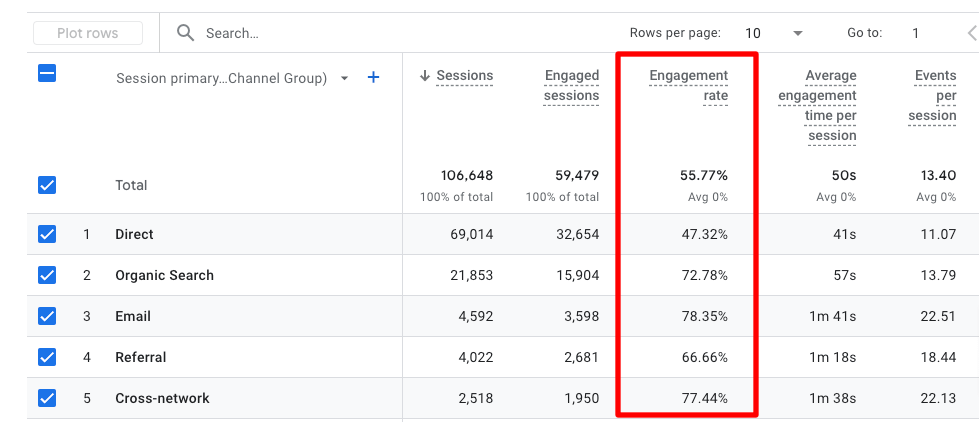Viewport: 979px width, 422px height.
Task: Select the Email row label
Action: click(133, 316)
